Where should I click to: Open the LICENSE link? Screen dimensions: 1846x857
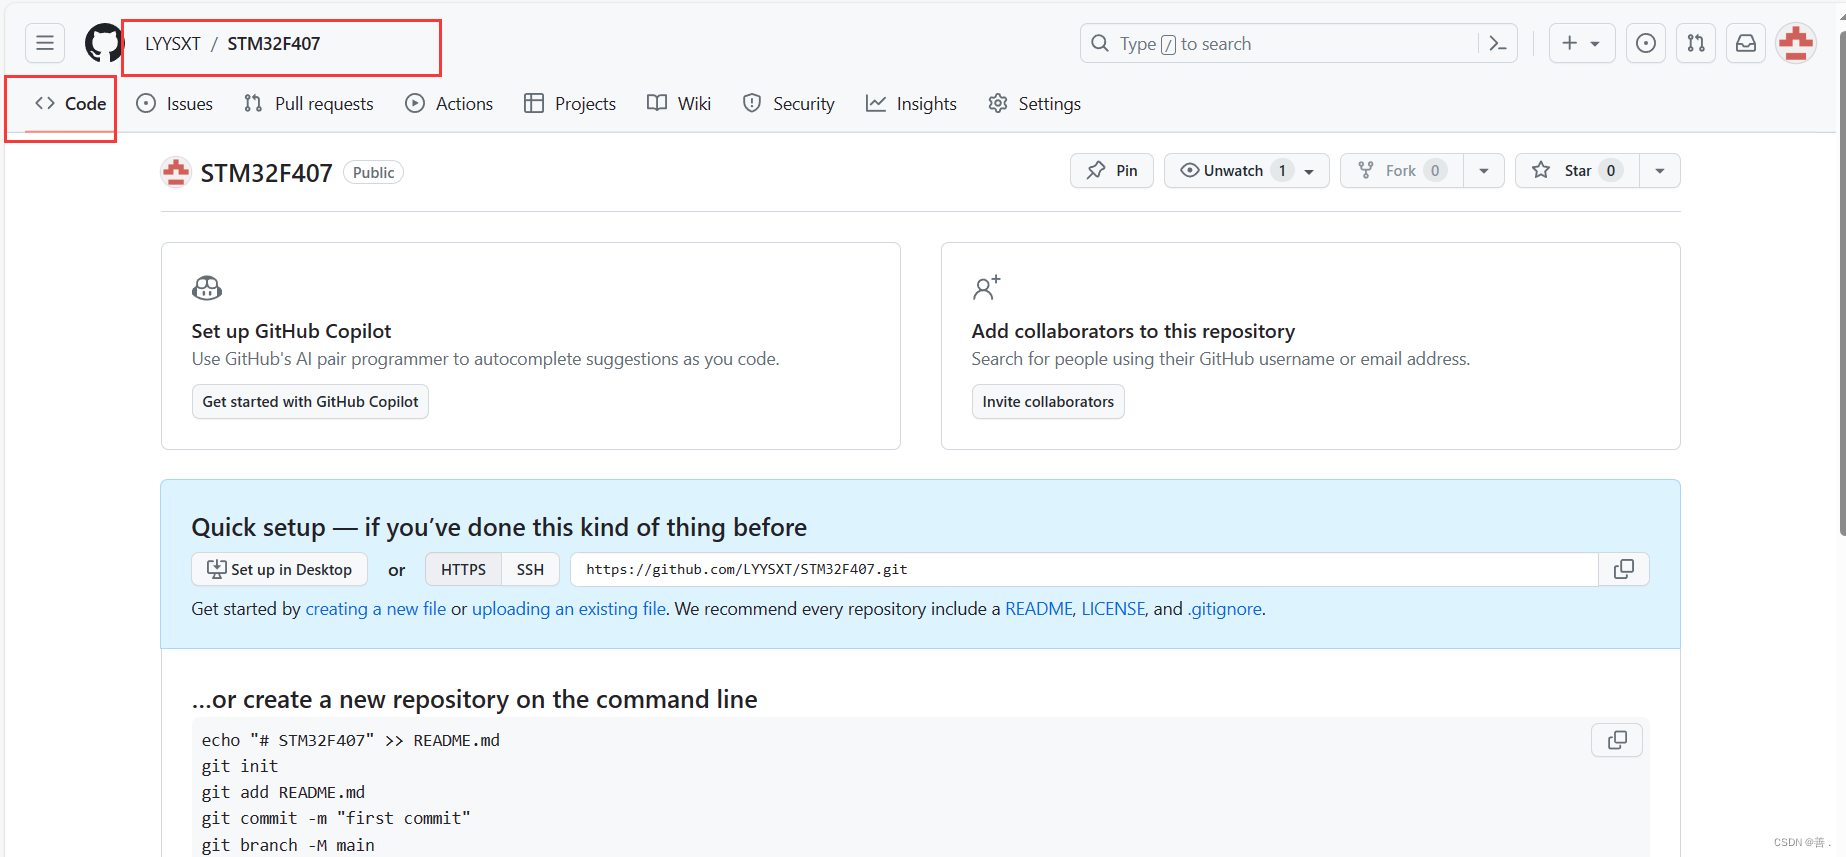tap(1113, 609)
